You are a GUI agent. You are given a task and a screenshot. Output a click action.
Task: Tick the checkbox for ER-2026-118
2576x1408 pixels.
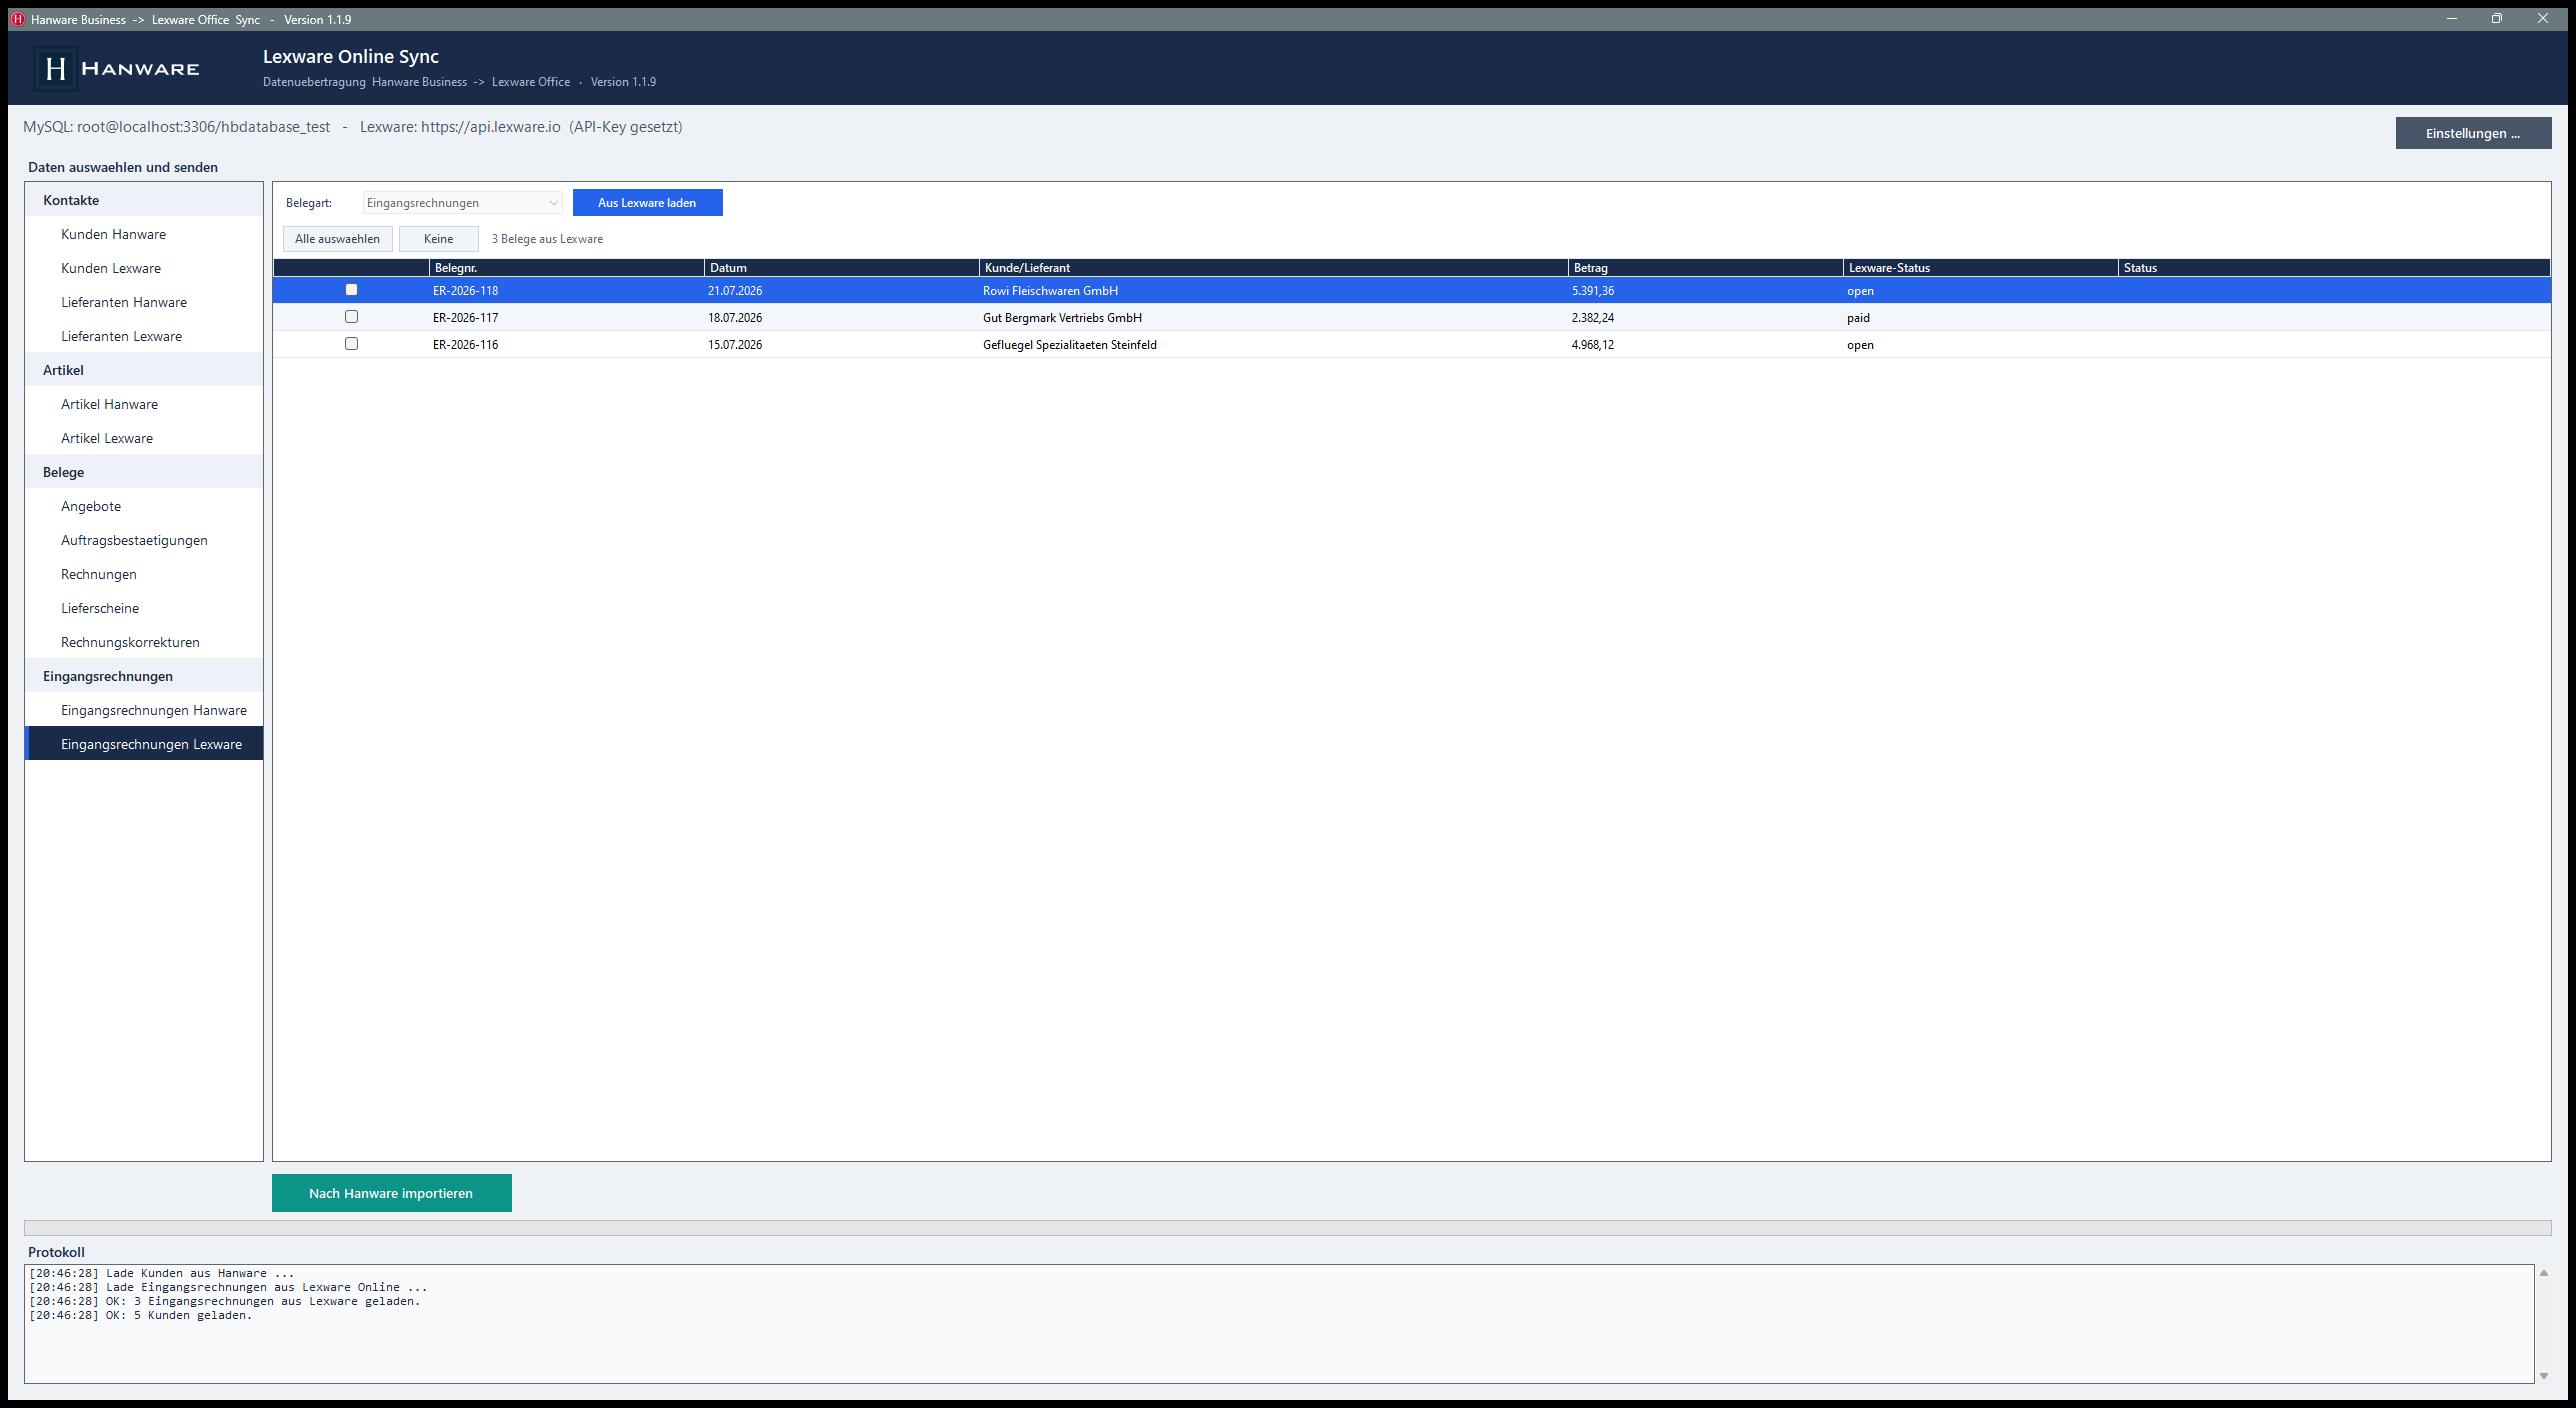coord(351,290)
